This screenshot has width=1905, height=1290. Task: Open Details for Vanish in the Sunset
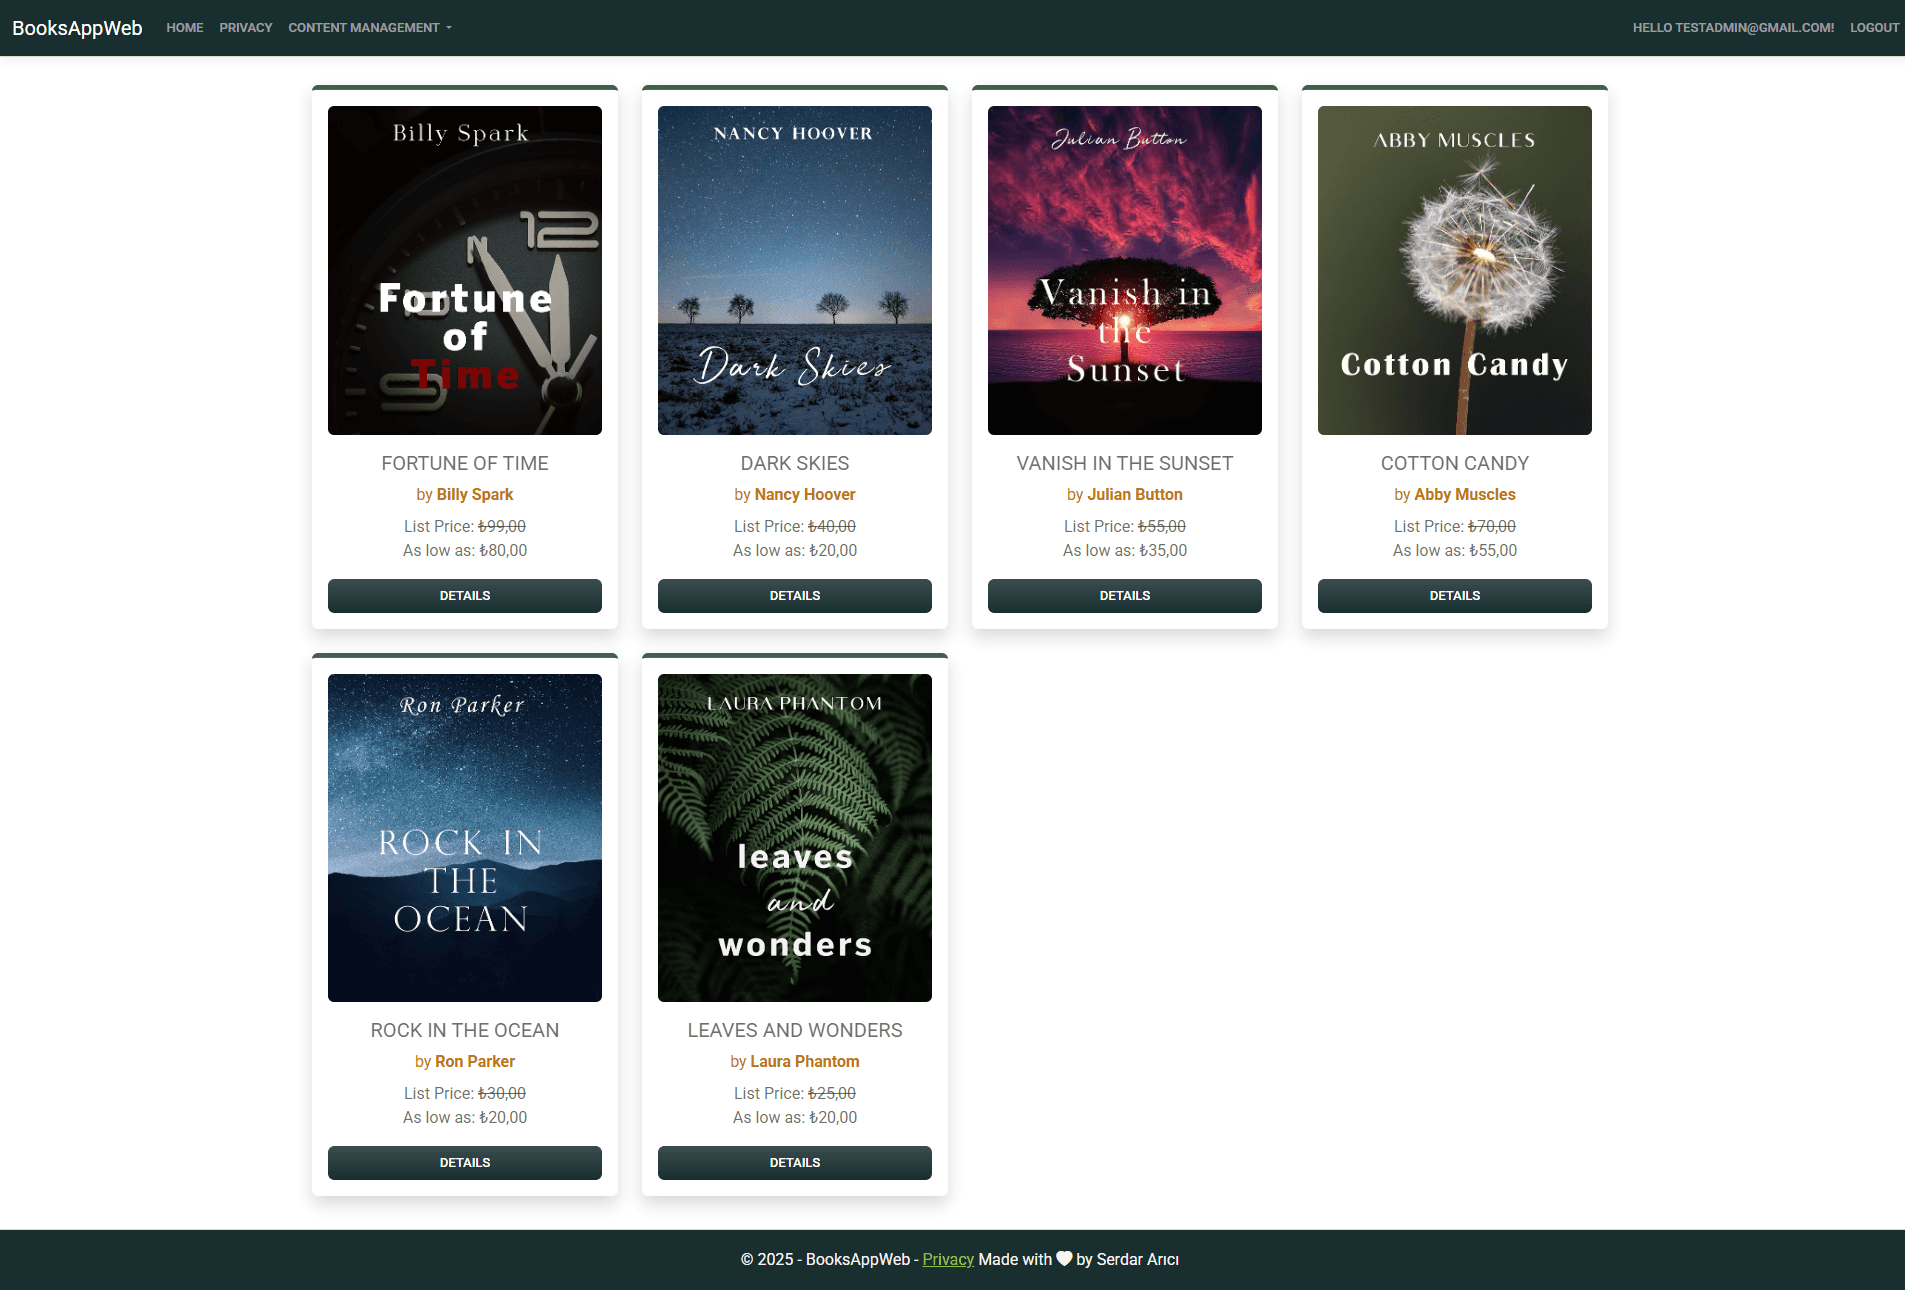(x=1125, y=596)
